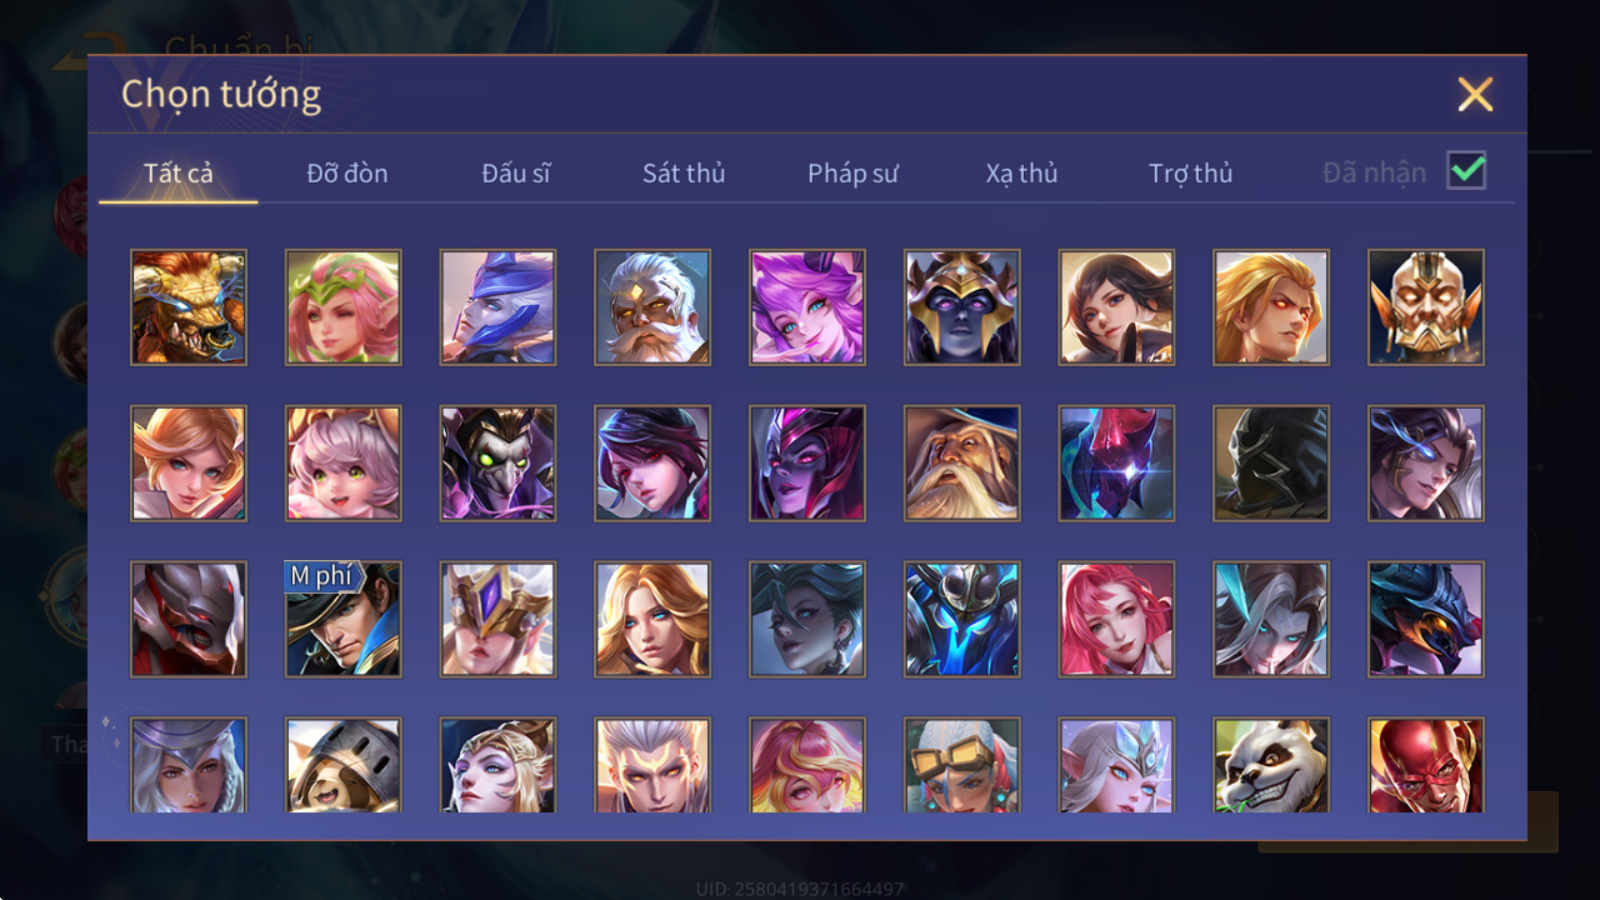The height and width of the screenshot is (900, 1600).
Task: Open the Xạ thủ tab
Action: tap(1021, 173)
